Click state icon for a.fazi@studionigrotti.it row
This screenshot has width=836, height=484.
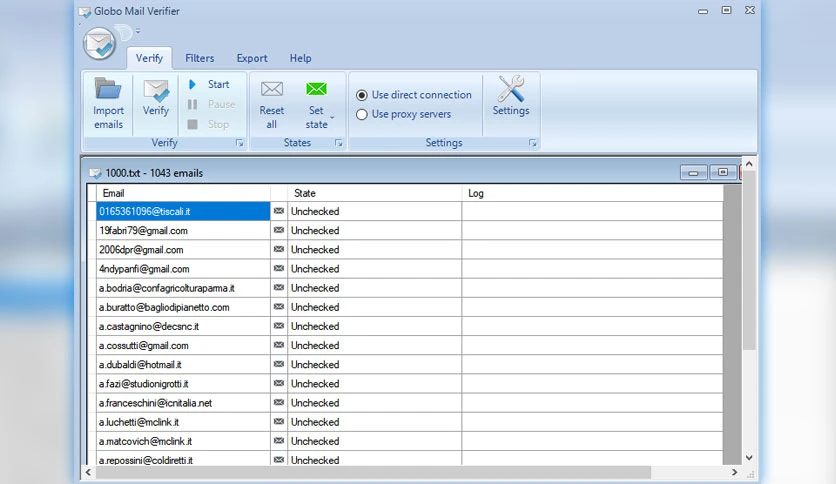pyautogui.click(x=279, y=384)
